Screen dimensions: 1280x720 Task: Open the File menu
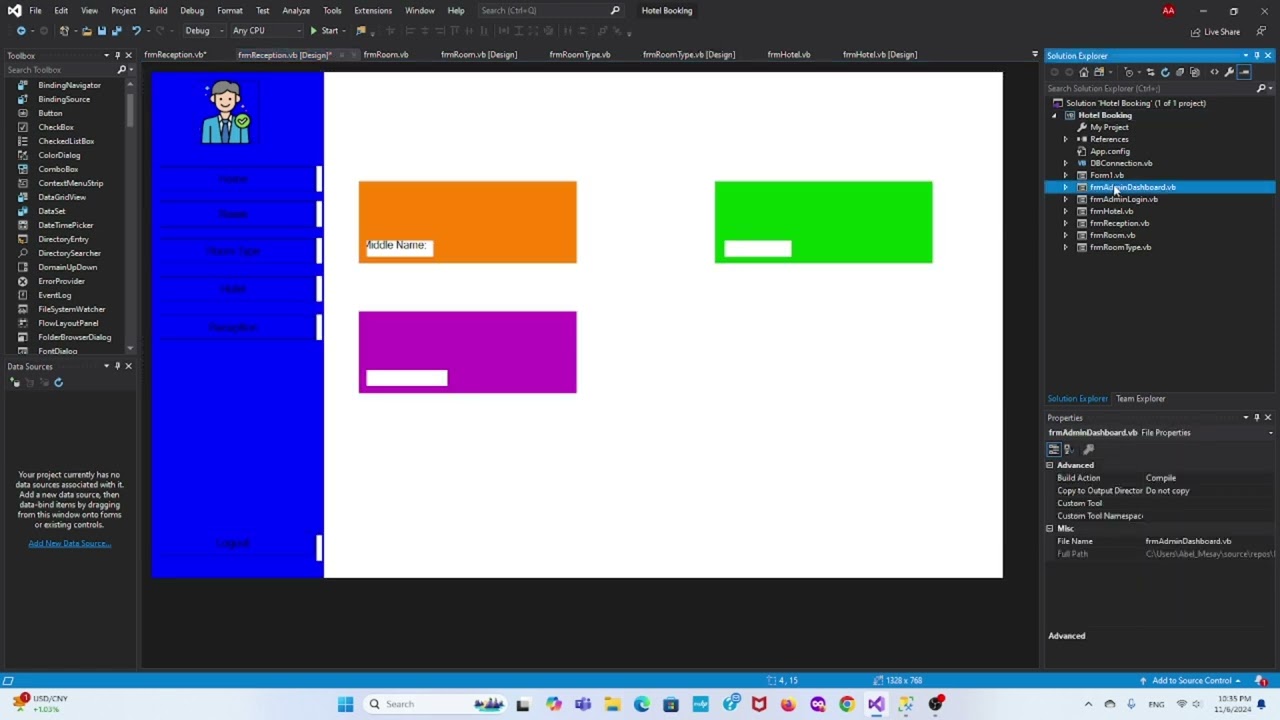pos(35,10)
